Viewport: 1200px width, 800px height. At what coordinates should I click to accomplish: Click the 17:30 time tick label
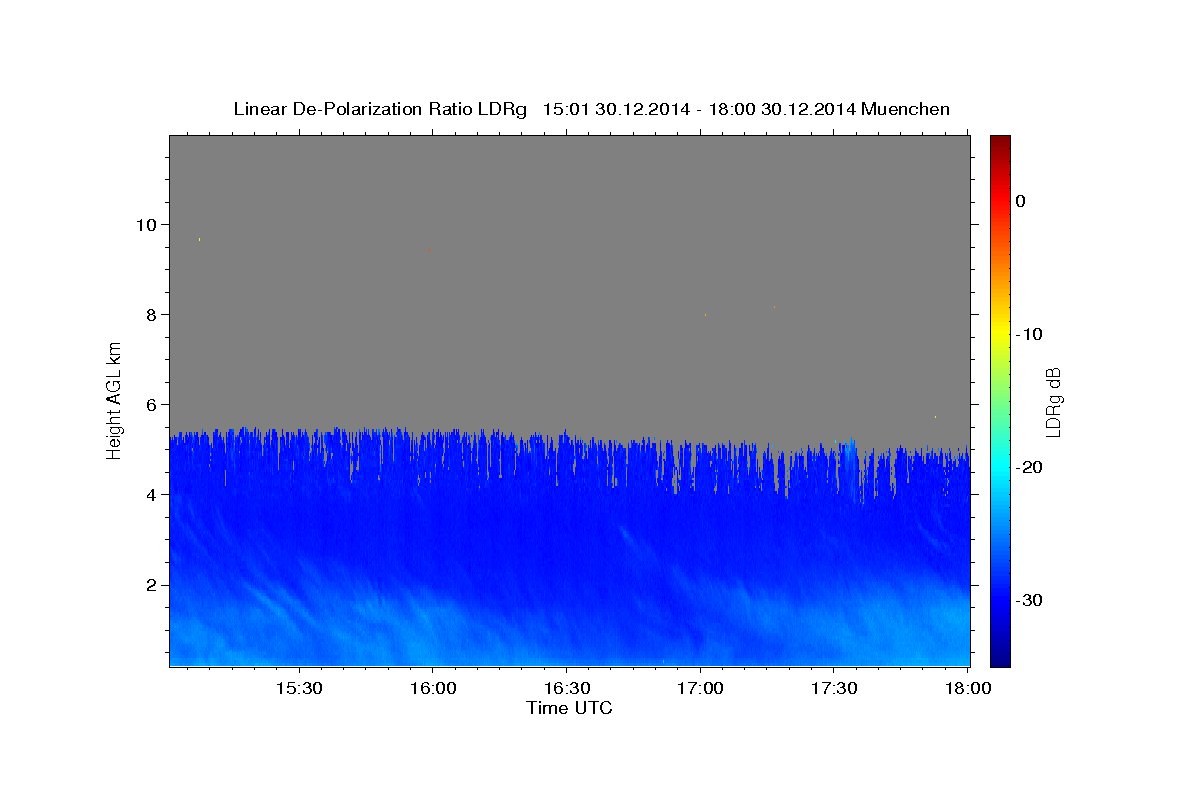pyautogui.click(x=834, y=689)
